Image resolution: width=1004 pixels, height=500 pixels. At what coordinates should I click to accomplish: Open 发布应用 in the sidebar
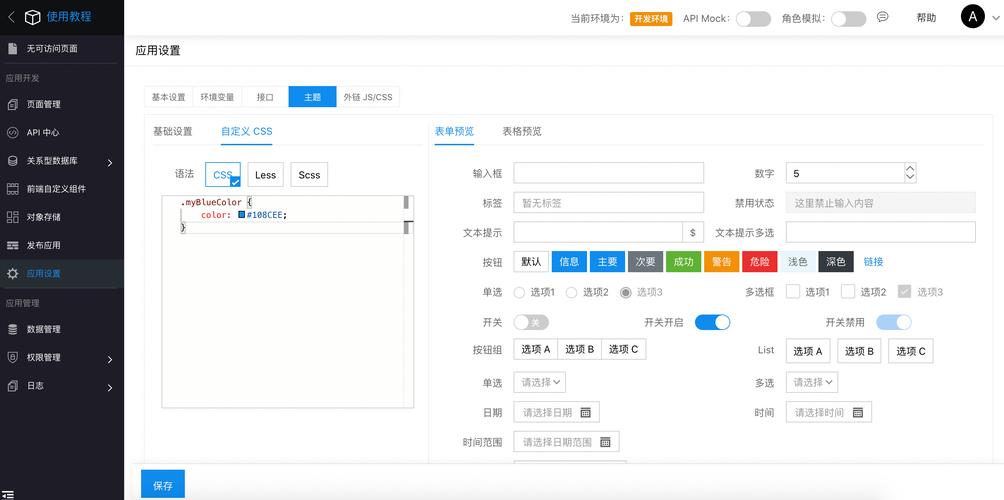43,245
